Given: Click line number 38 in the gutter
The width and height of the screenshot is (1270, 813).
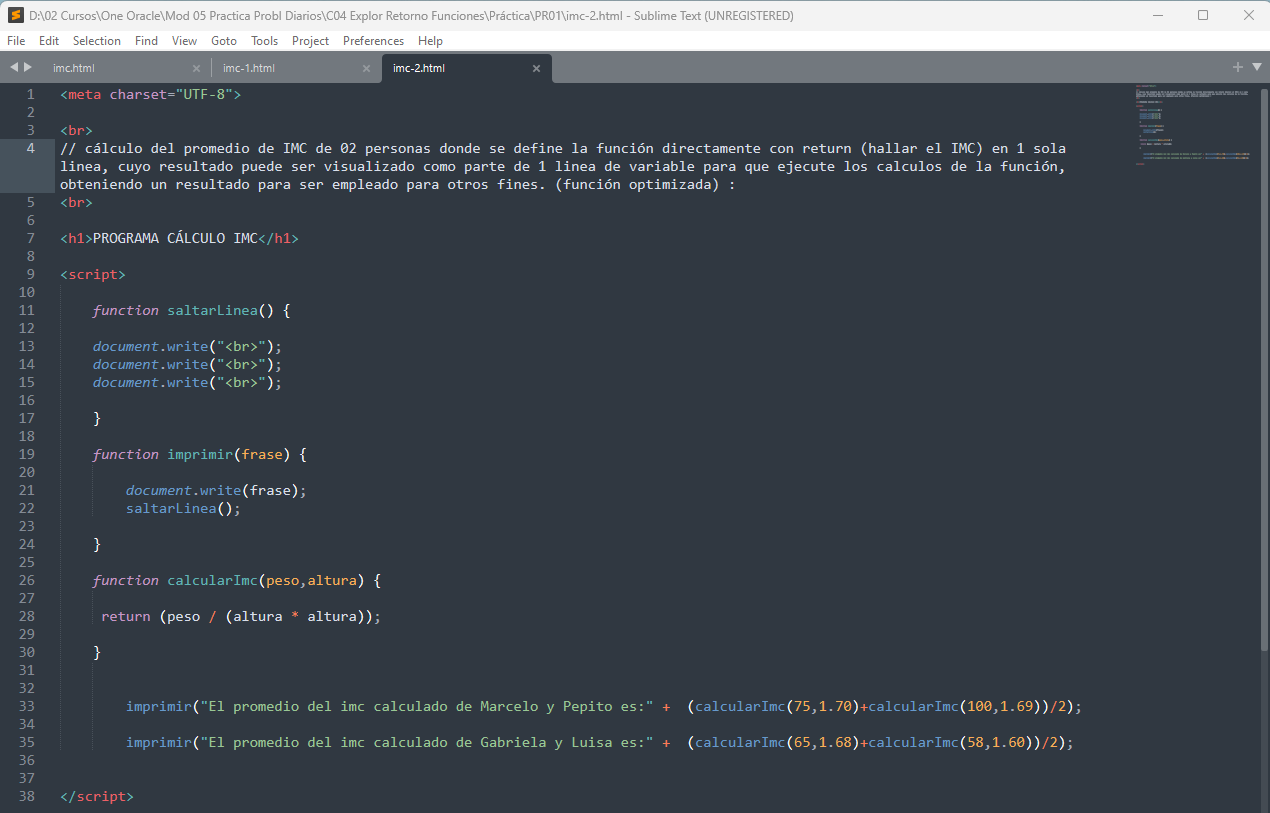Looking at the screenshot, I should point(27,796).
